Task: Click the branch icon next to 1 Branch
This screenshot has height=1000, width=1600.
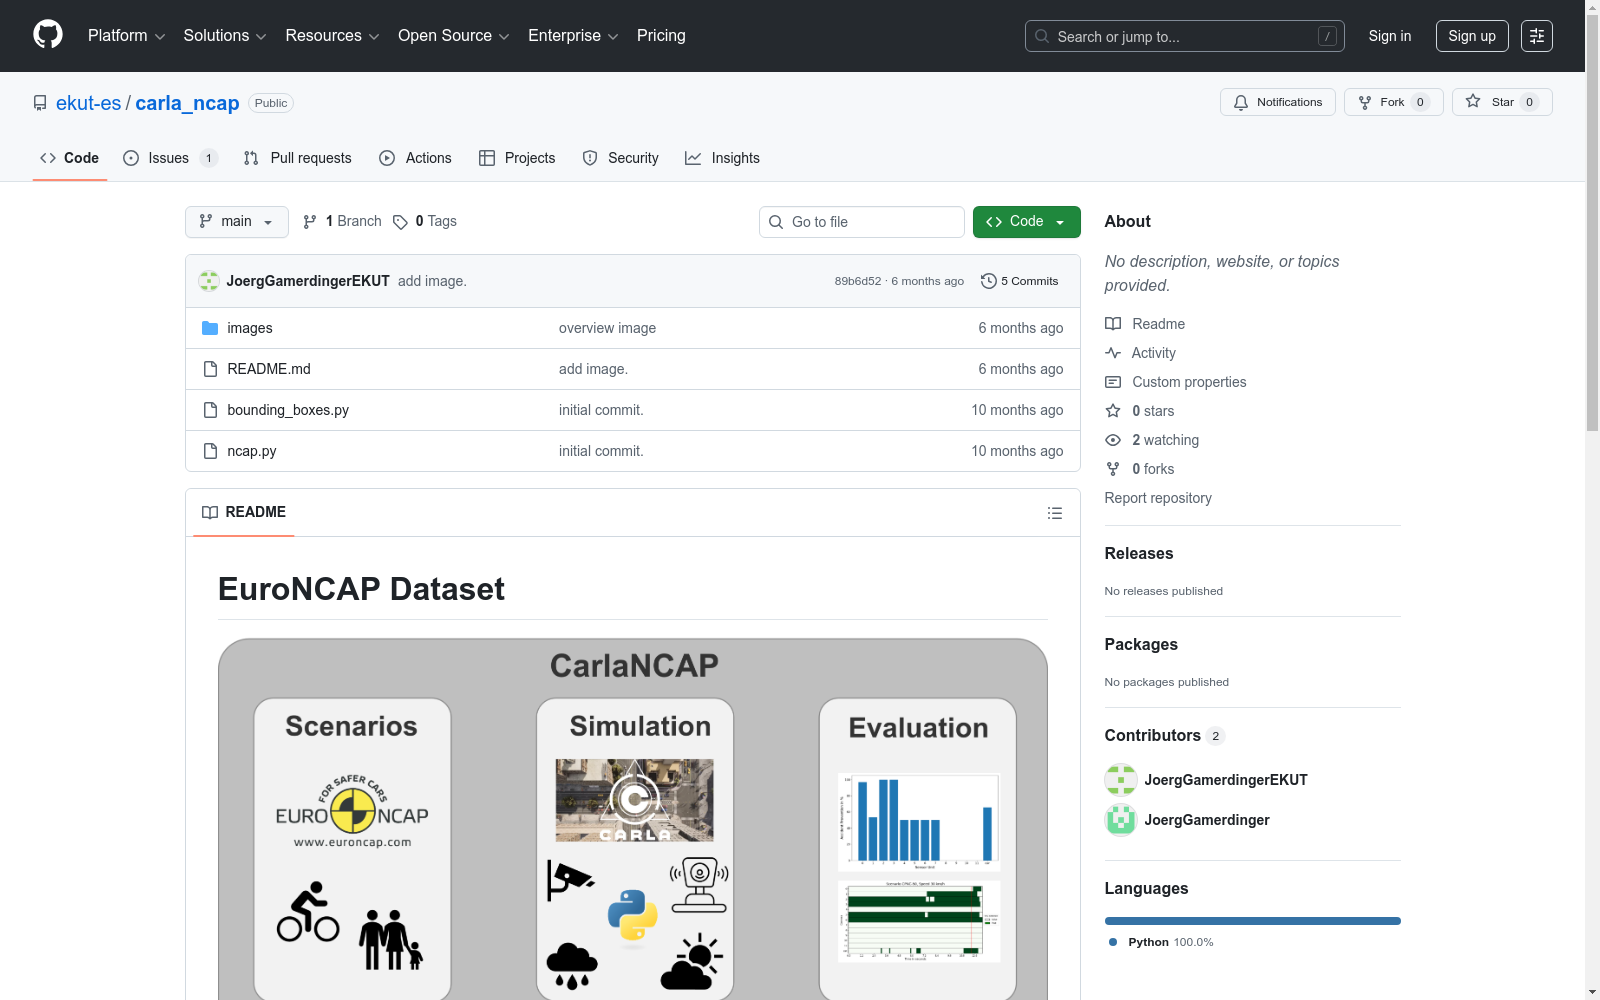Action: [310, 222]
